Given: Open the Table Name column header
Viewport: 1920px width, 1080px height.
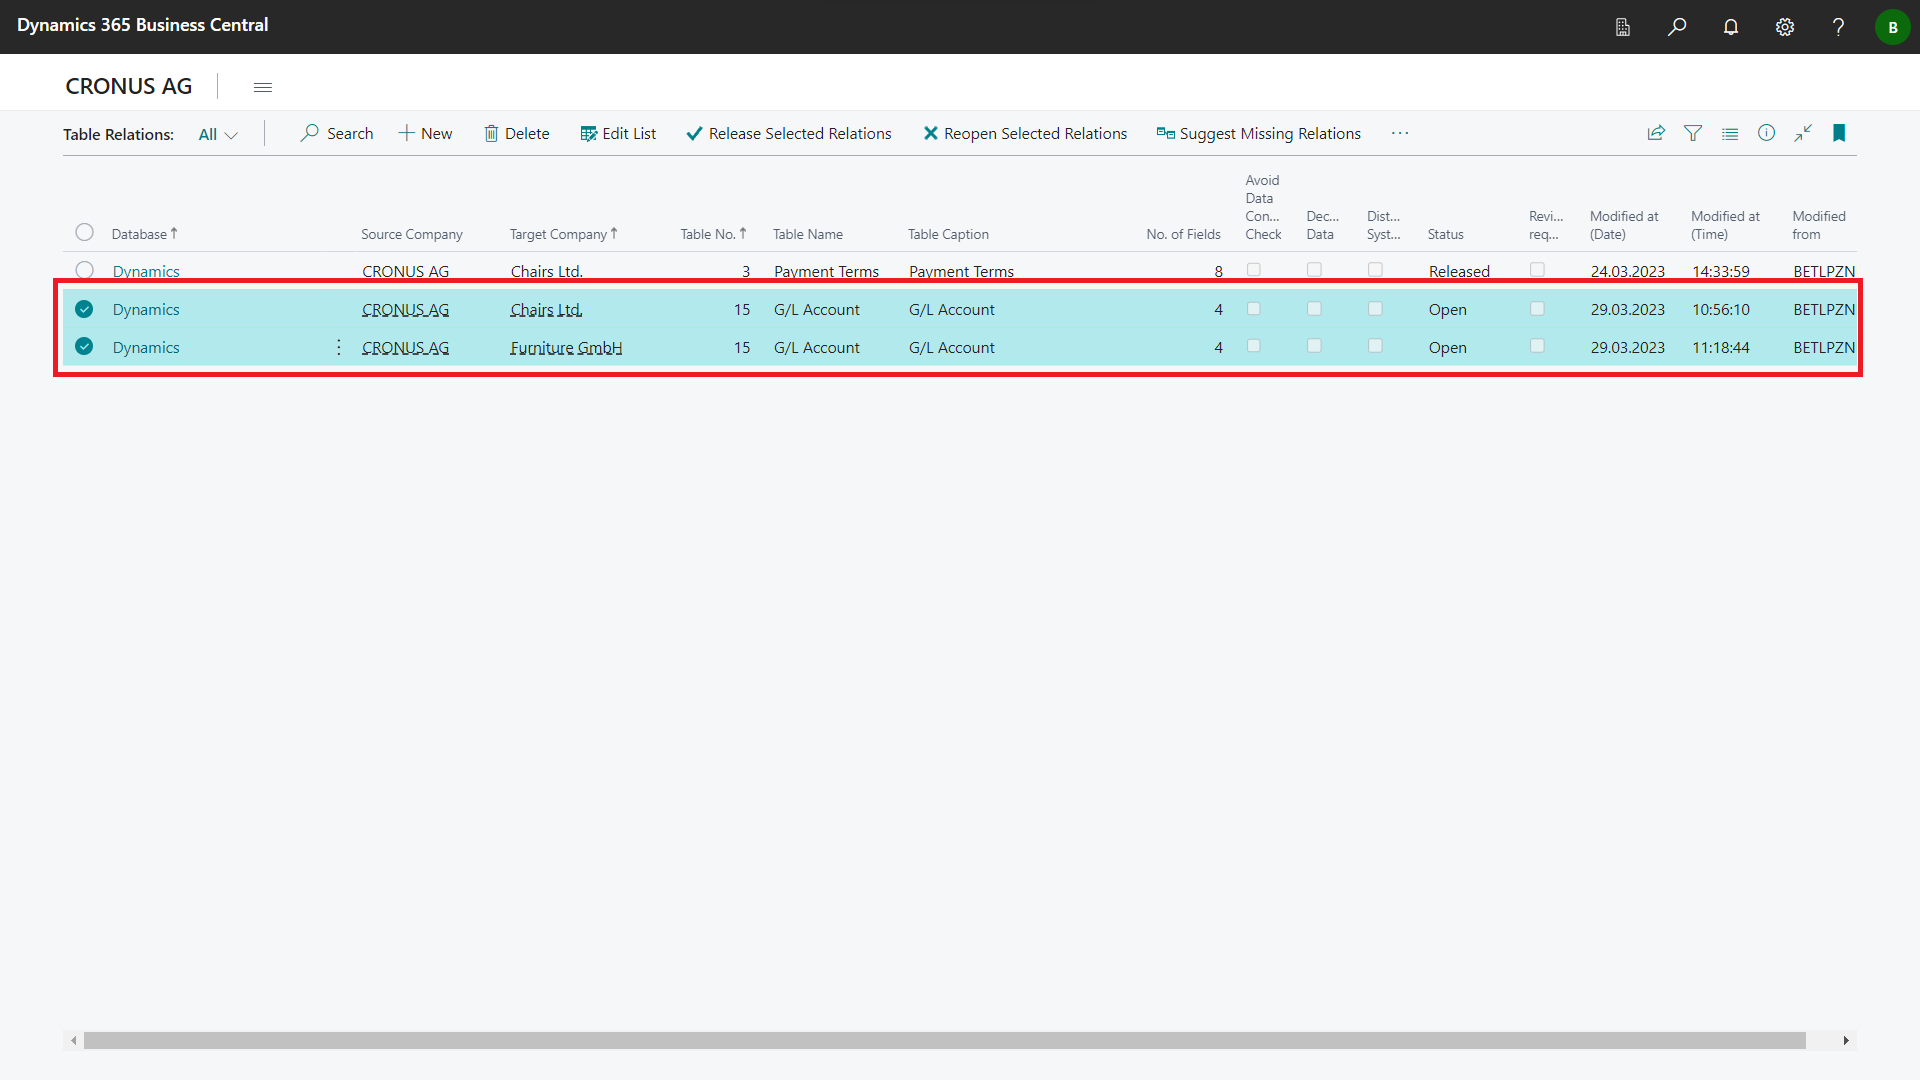Looking at the screenshot, I should [808, 234].
